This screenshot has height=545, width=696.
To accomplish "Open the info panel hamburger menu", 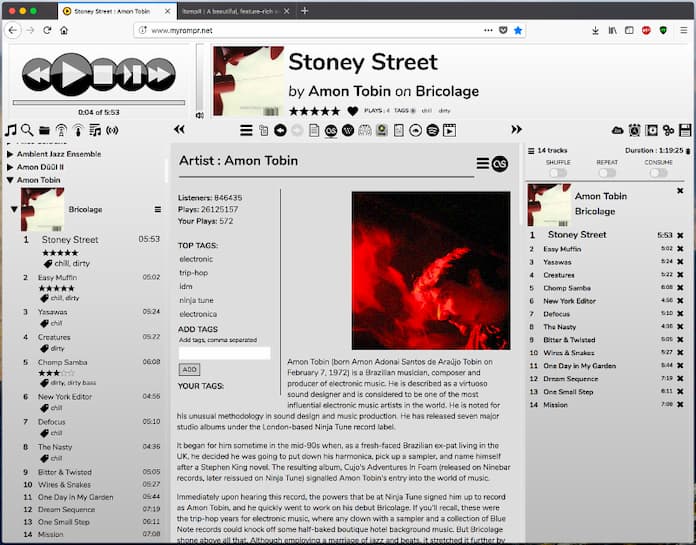I will click(x=483, y=163).
